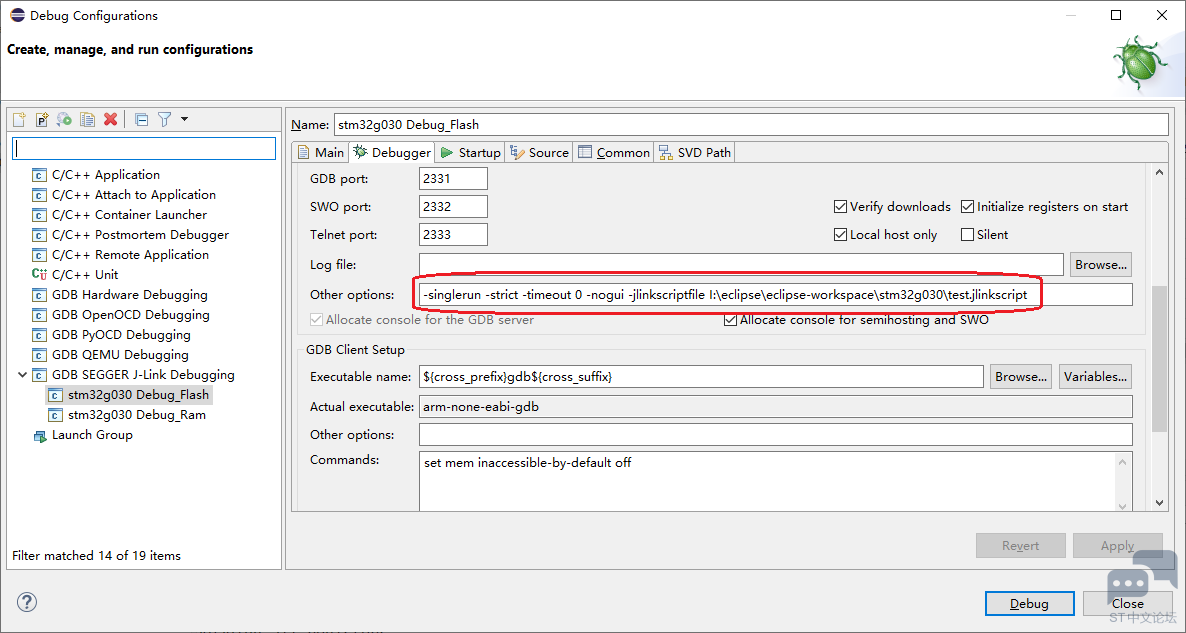Click the Commands area scroll up arrow
Viewport: 1186px width, 633px height.
point(1124,460)
